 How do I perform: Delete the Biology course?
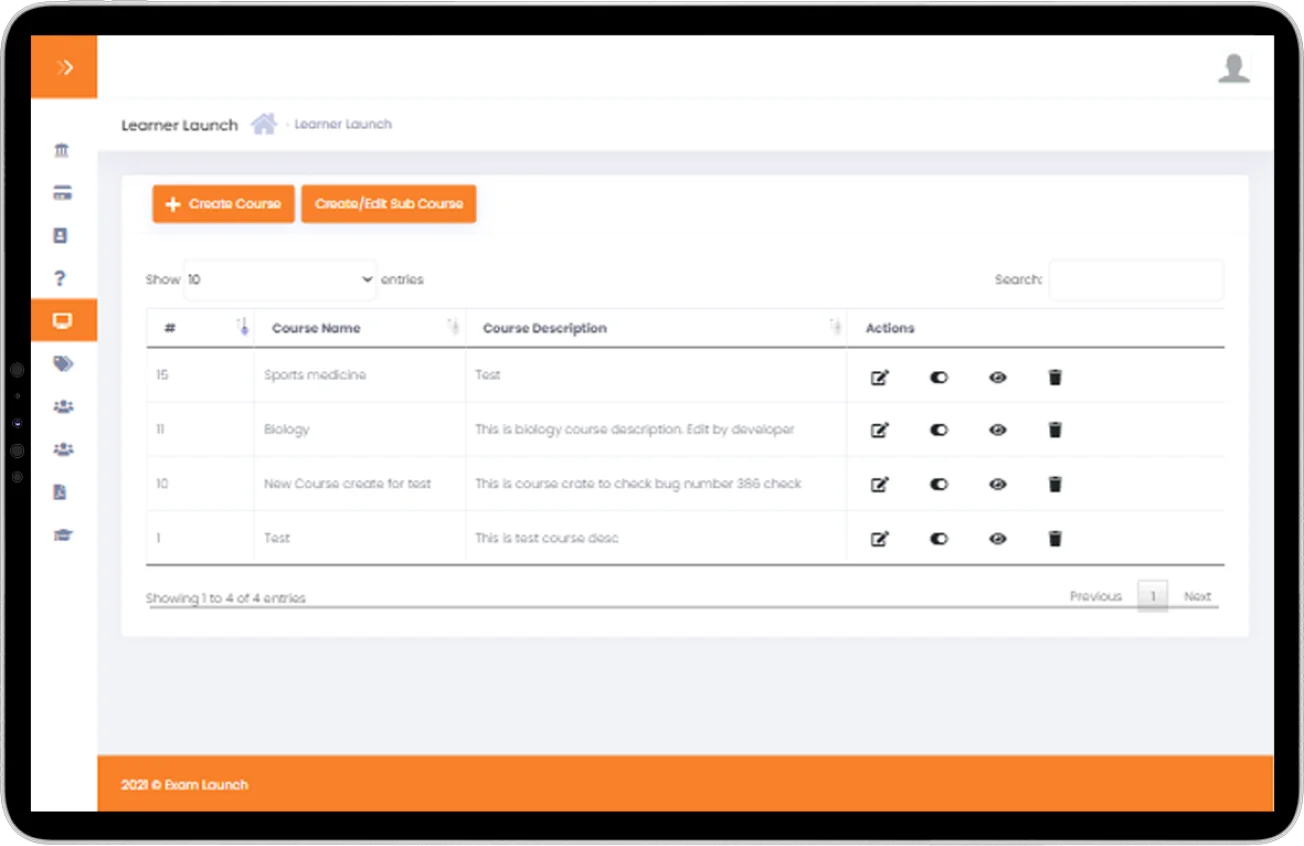(1054, 430)
